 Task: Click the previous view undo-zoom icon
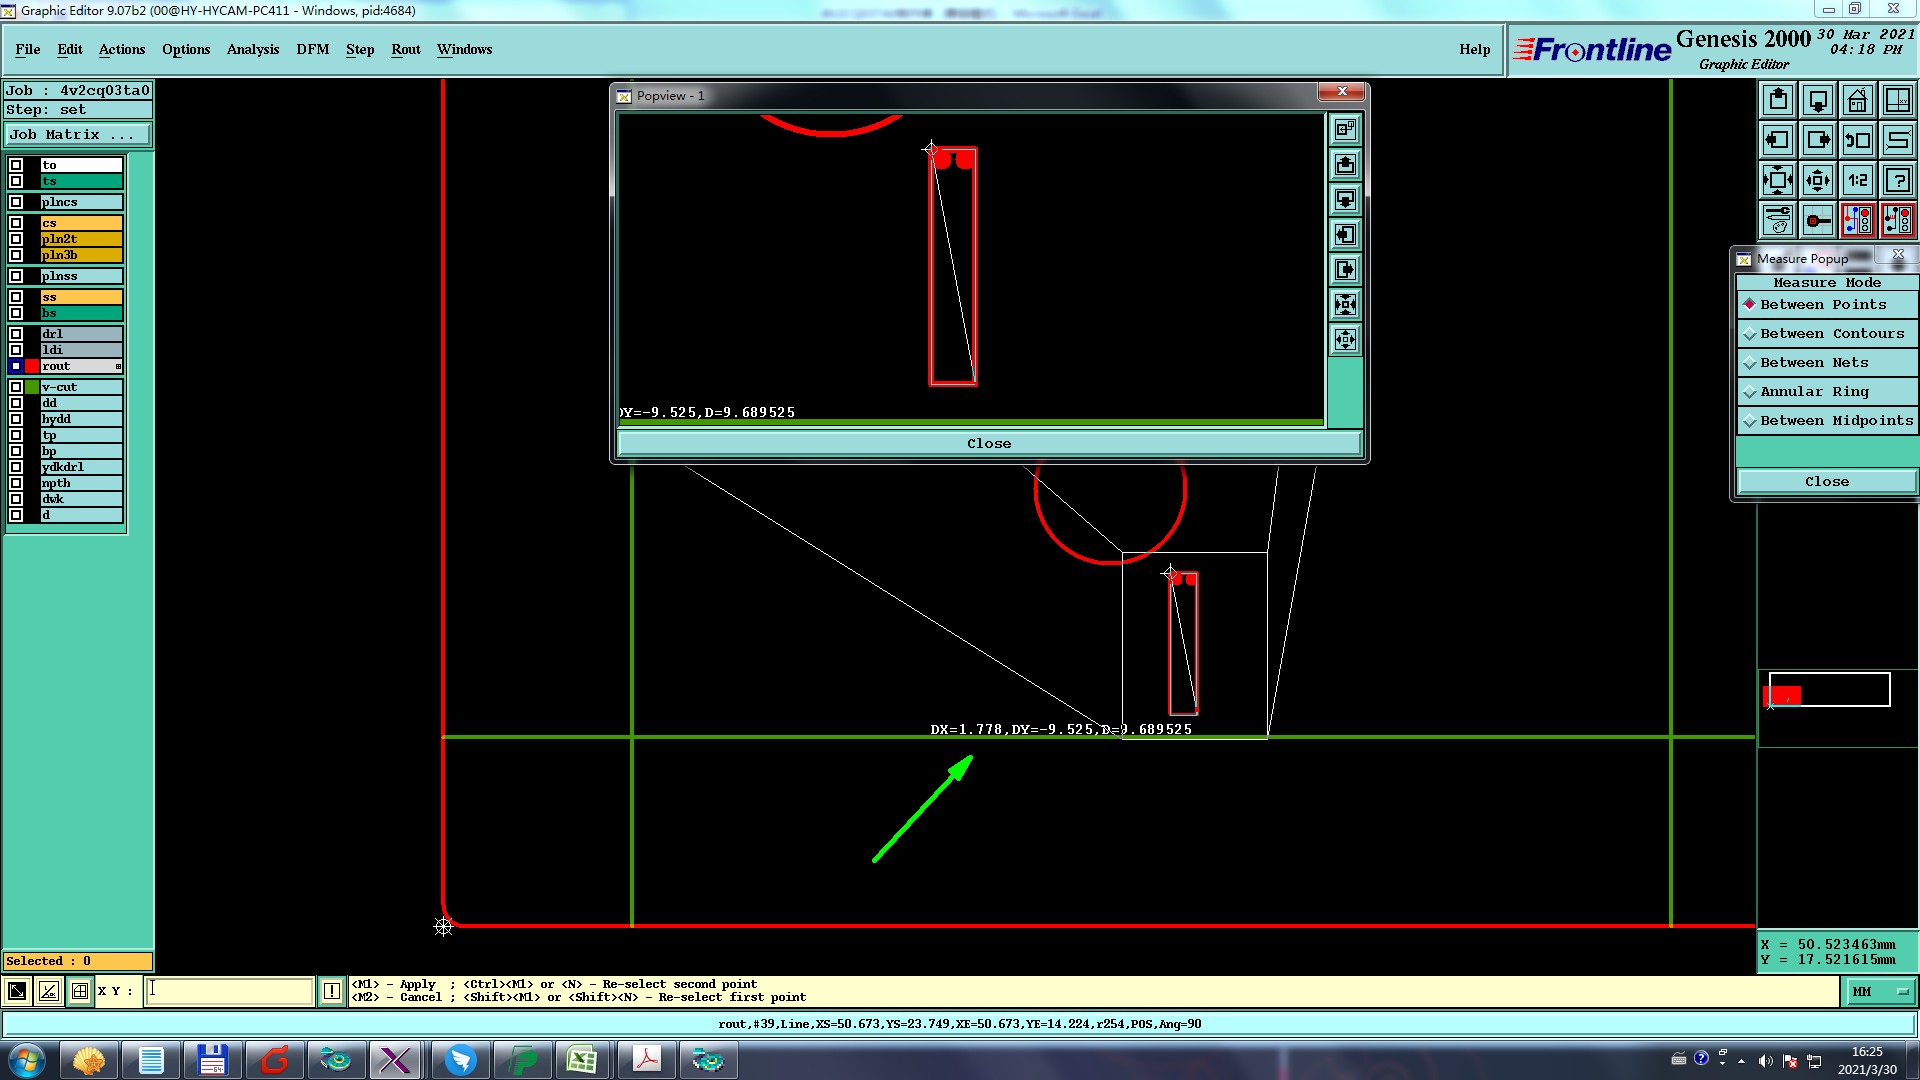tap(1857, 140)
